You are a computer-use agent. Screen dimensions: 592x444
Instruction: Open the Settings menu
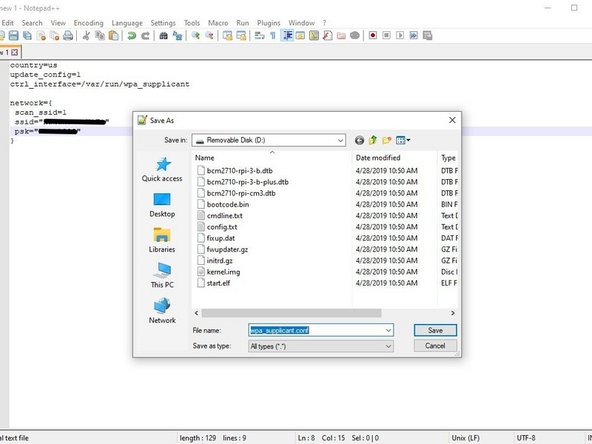163,23
